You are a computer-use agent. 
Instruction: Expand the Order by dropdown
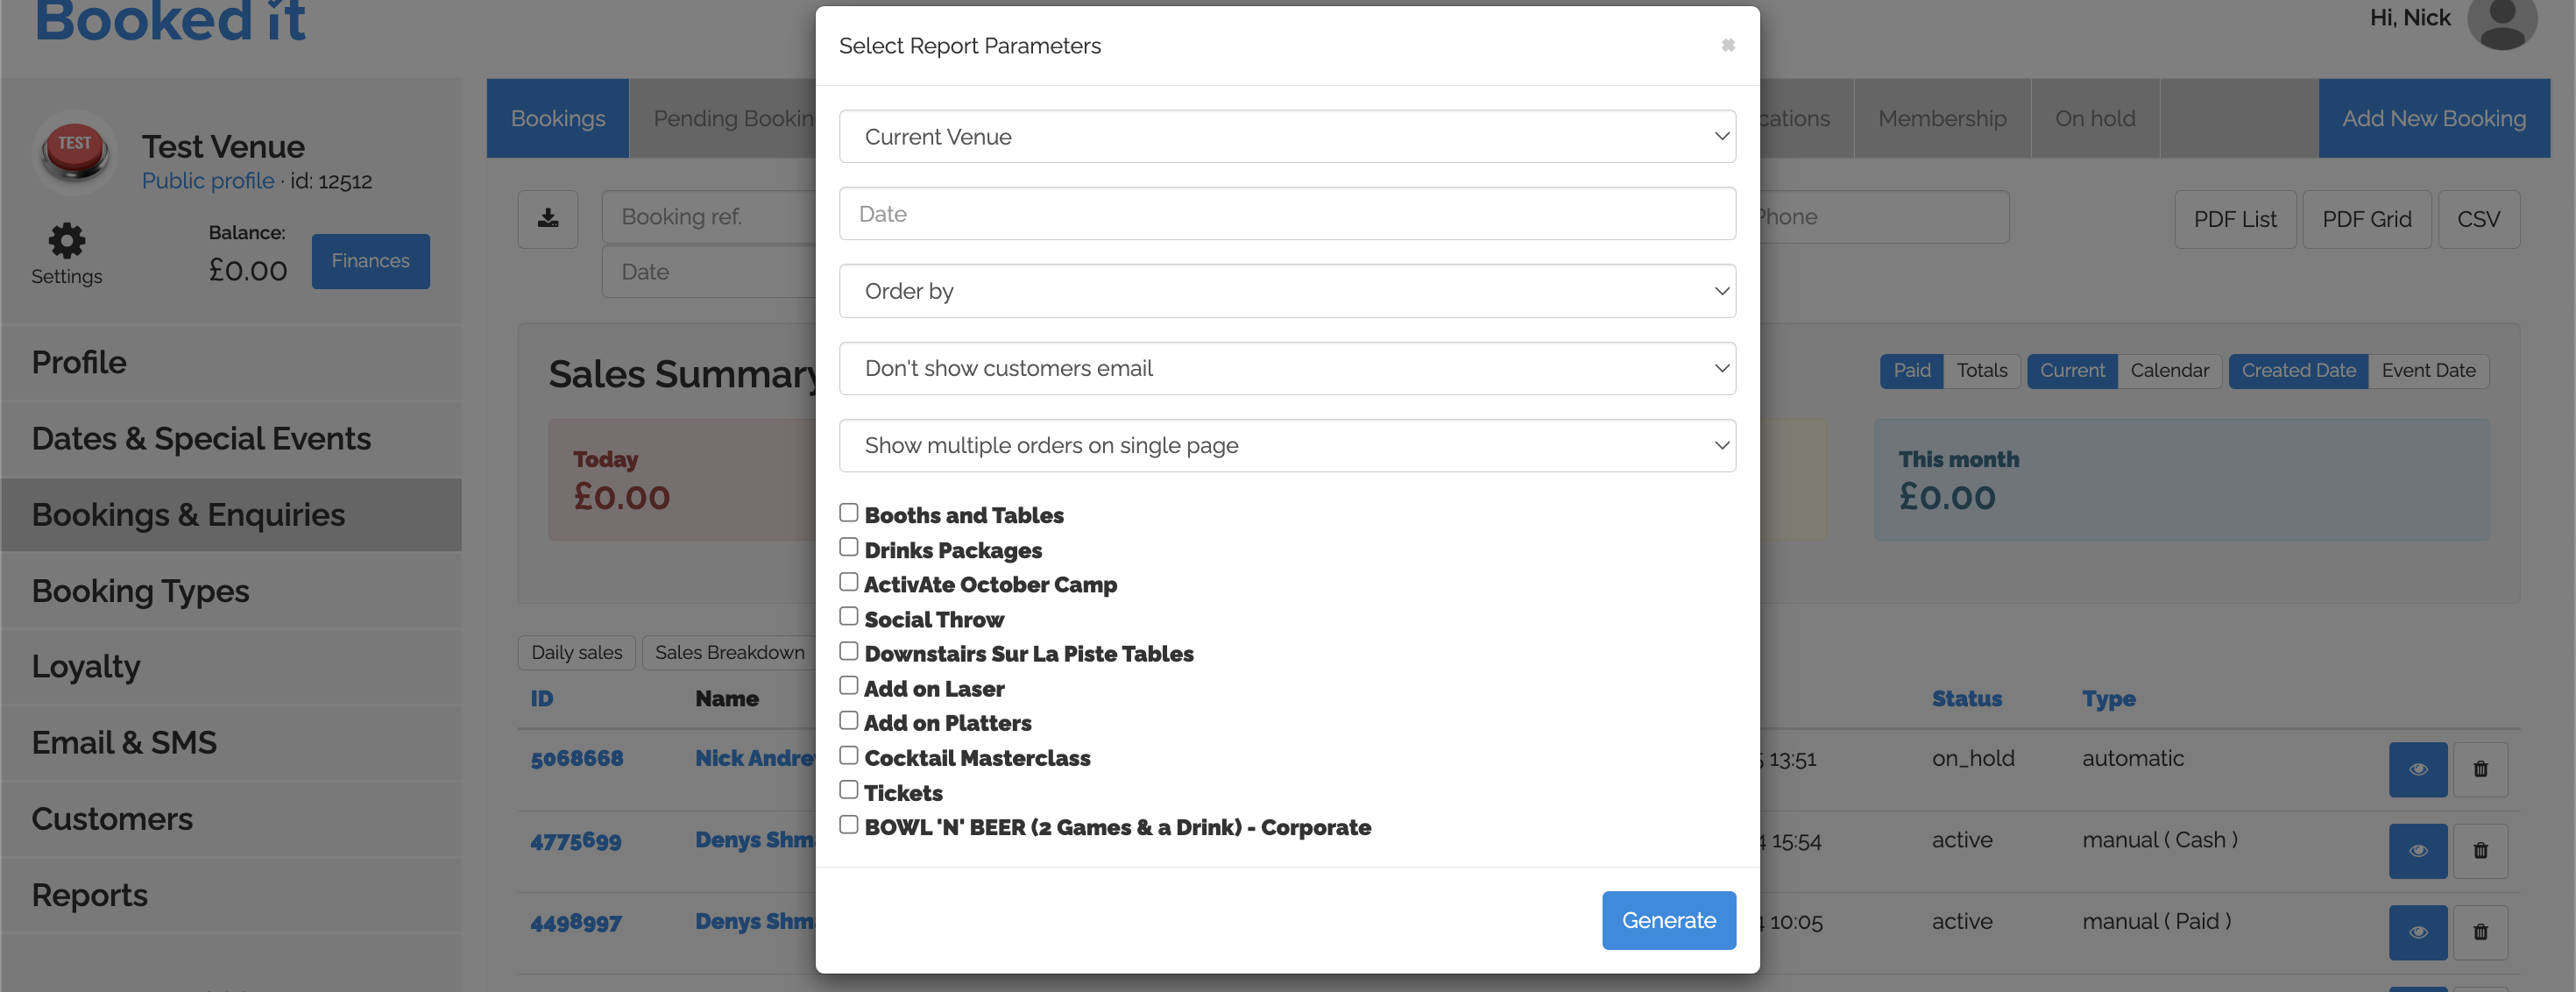[x=1286, y=291]
